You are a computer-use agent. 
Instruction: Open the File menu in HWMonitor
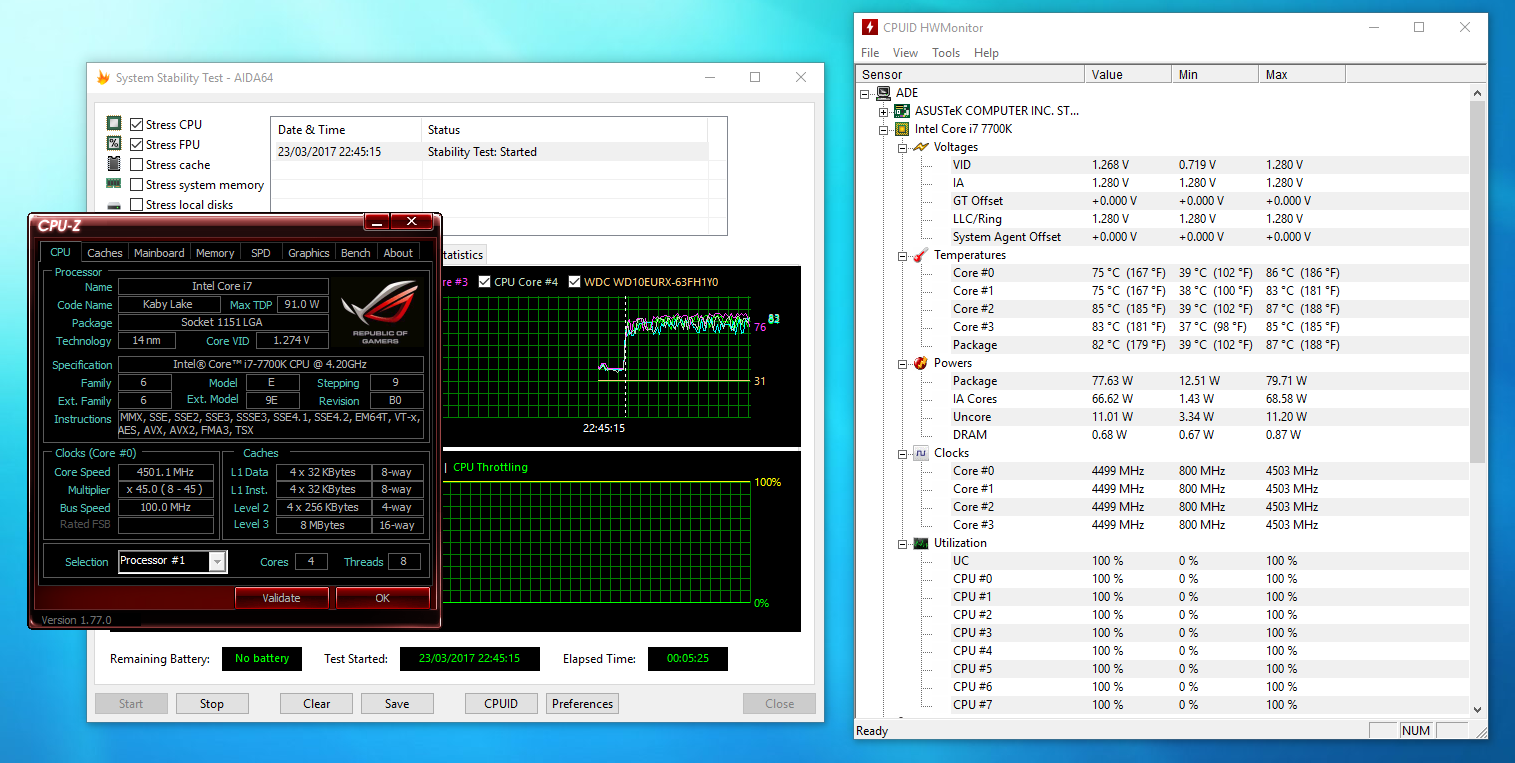click(x=870, y=53)
